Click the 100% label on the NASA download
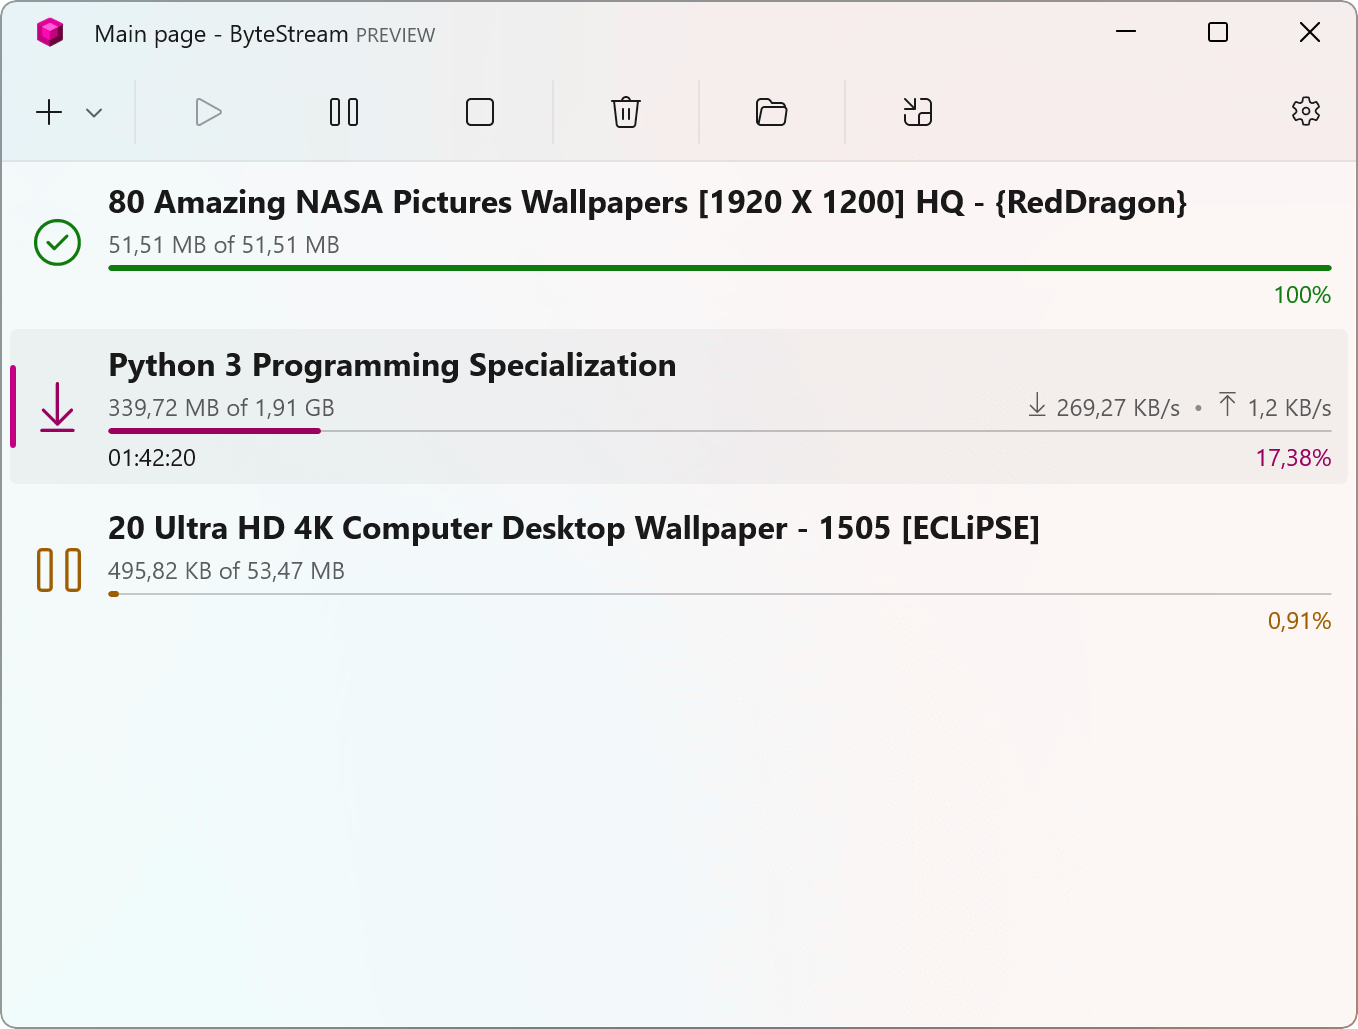 tap(1302, 295)
